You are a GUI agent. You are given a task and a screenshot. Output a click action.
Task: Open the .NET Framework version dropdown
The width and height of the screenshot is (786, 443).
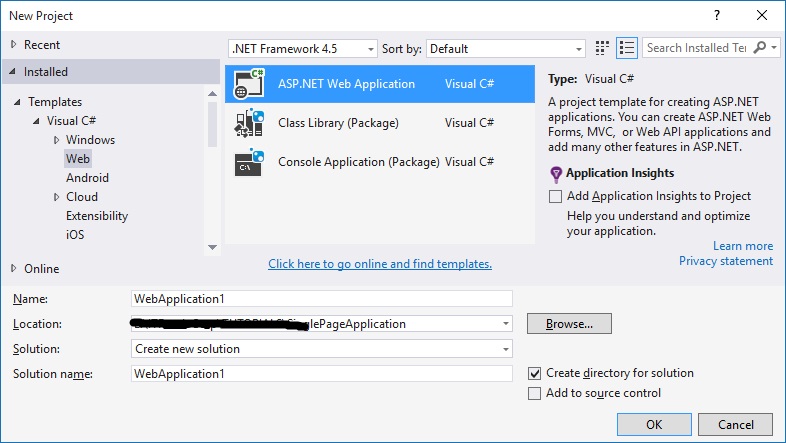click(x=302, y=49)
